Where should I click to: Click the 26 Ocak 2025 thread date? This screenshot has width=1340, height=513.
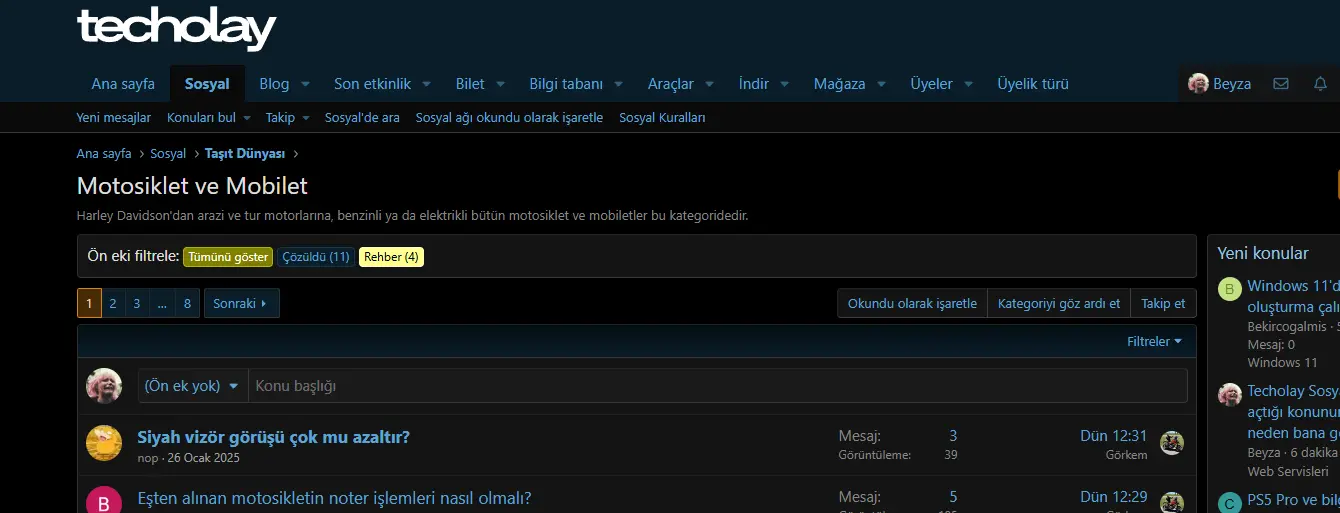(x=204, y=458)
